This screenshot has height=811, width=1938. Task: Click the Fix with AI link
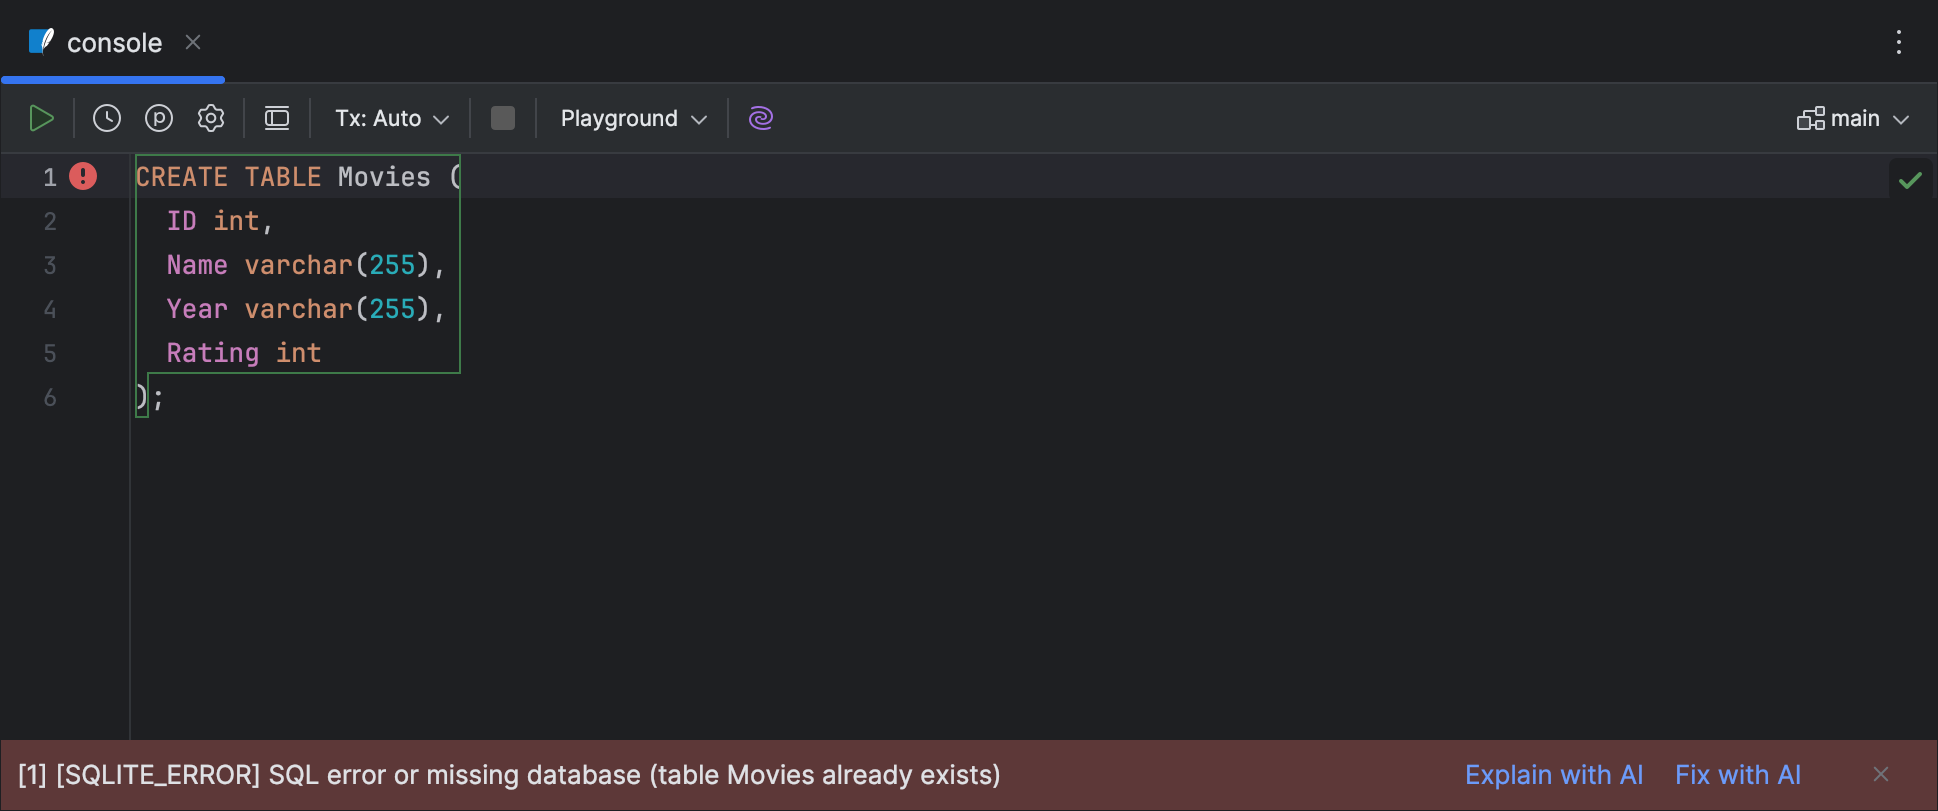tap(1737, 775)
